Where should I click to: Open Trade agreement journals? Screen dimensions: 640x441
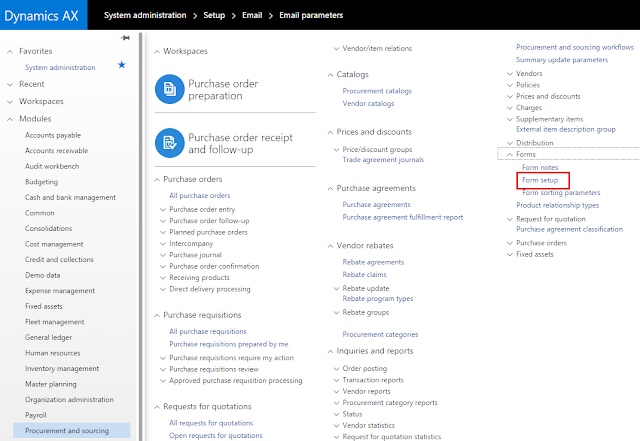383,160
